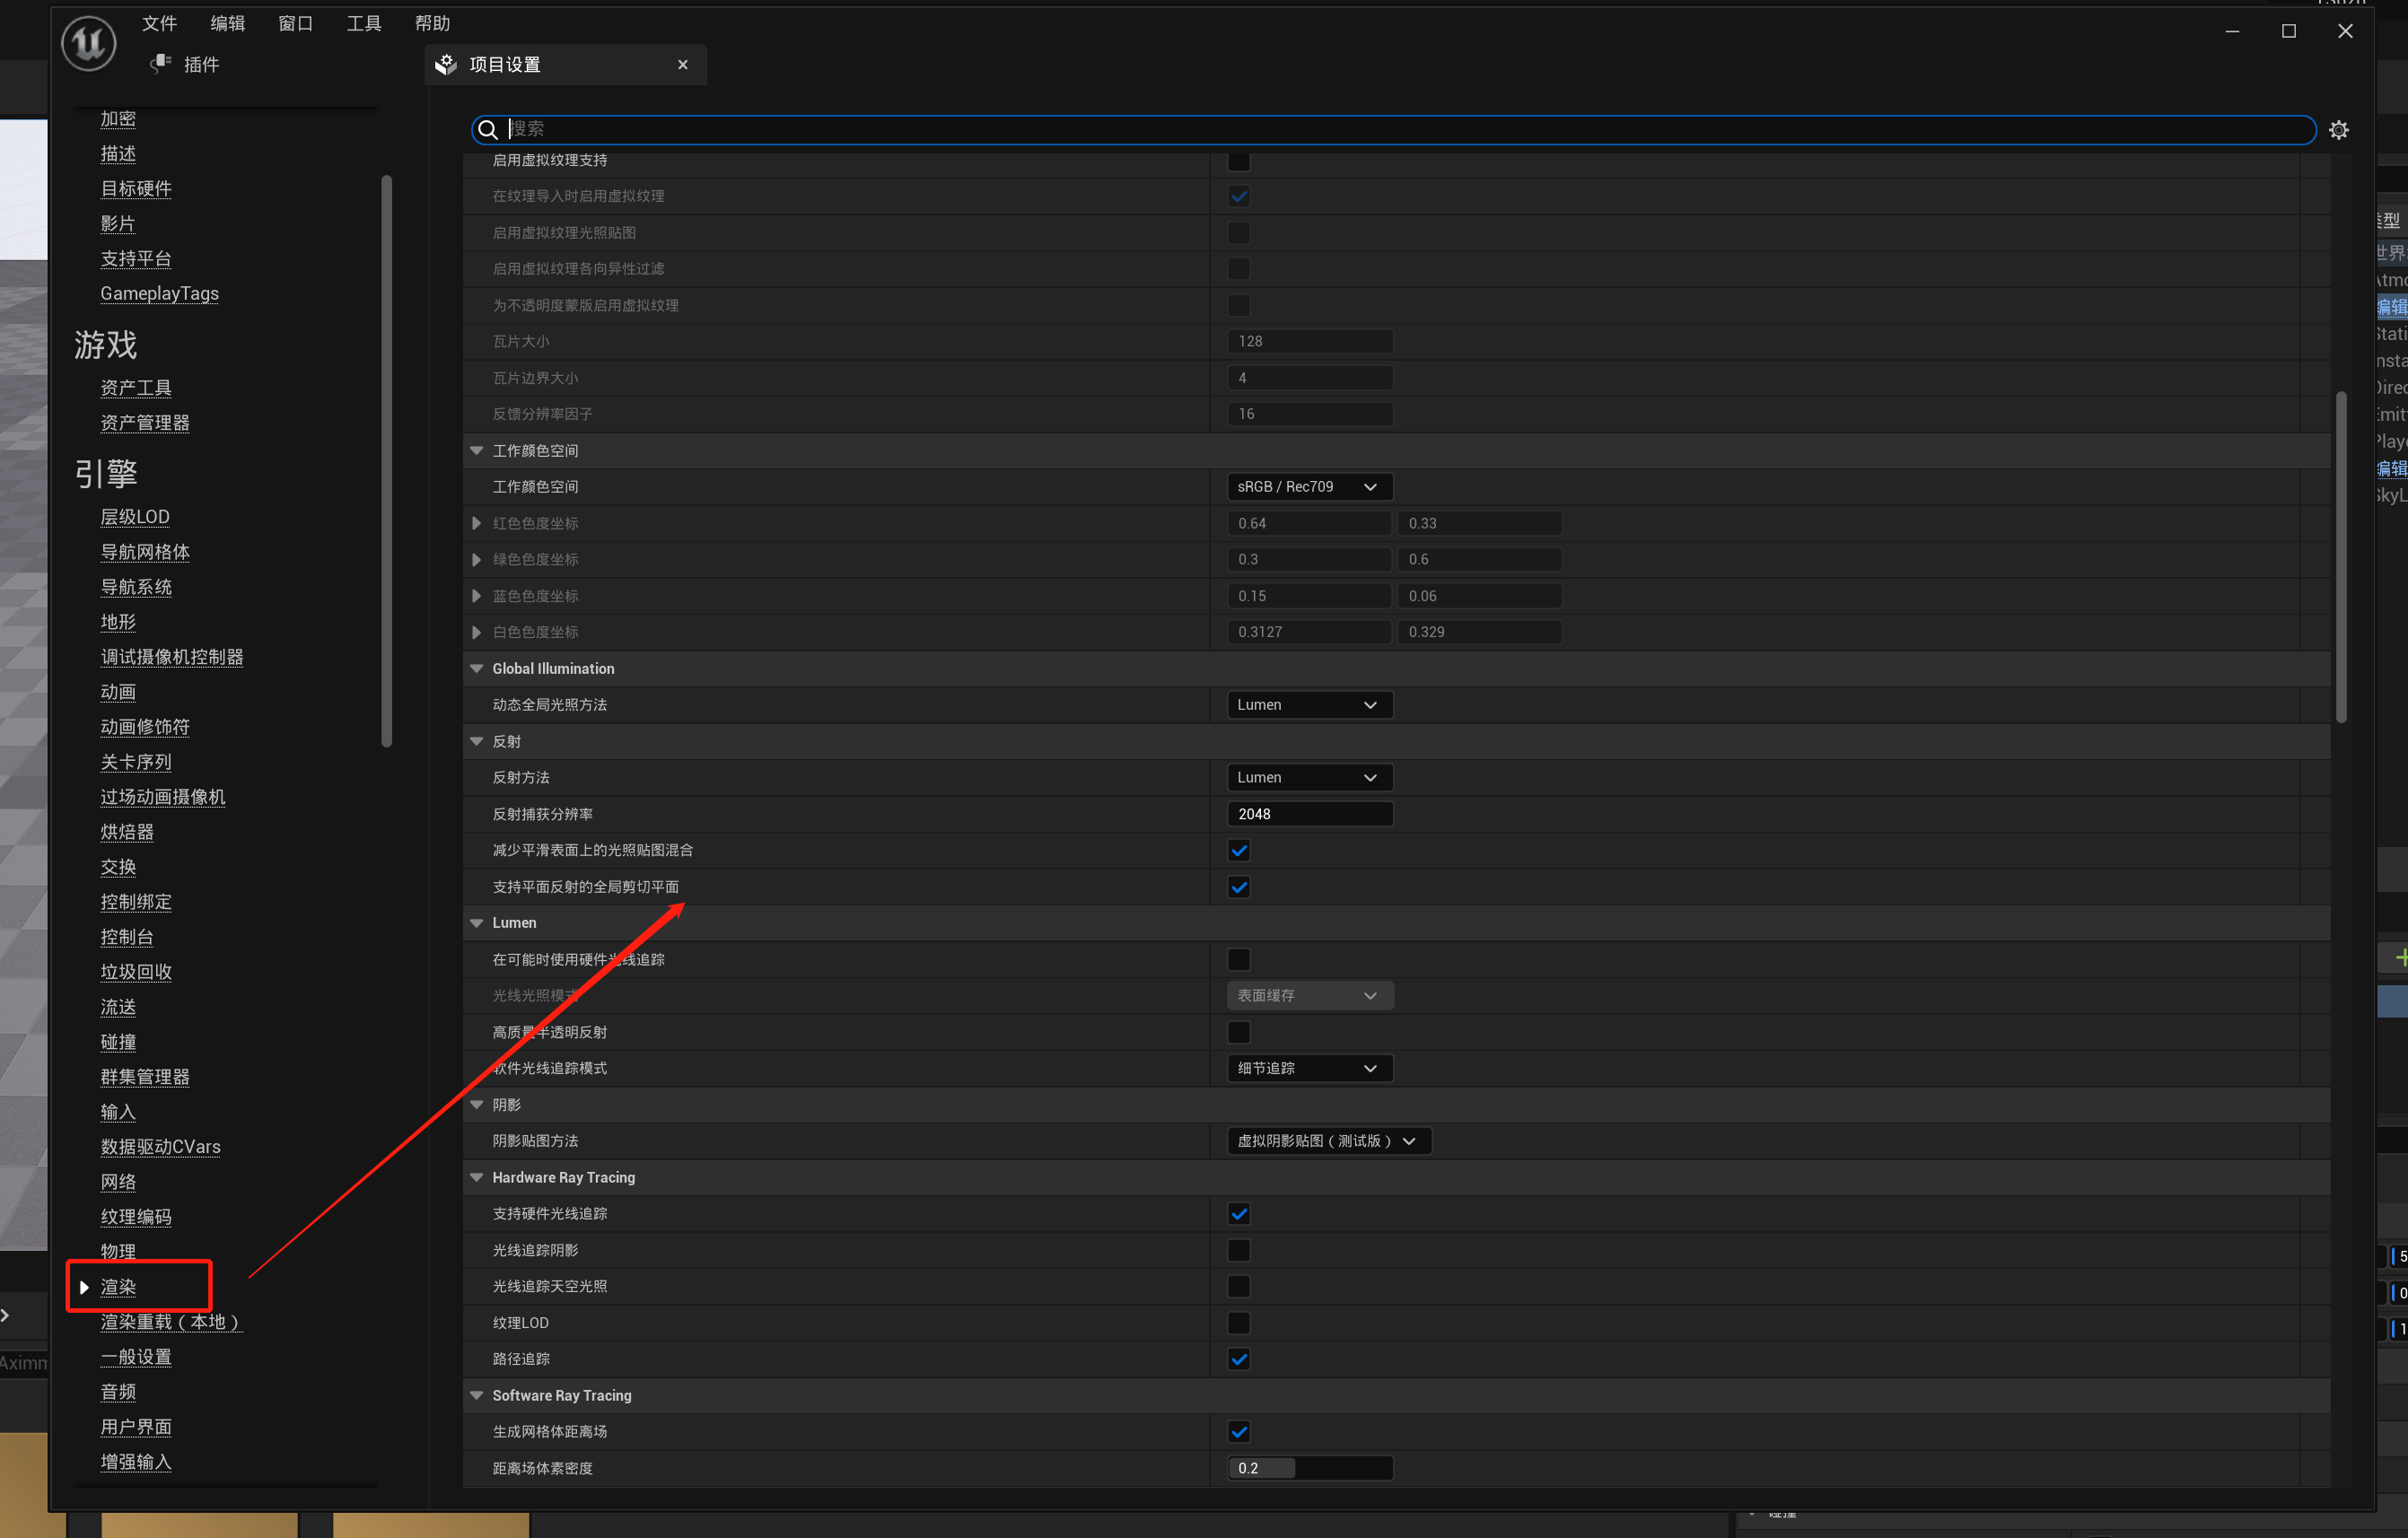Open settings gear next to search bar
Image resolution: width=2408 pixels, height=1538 pixels.
2338,130
